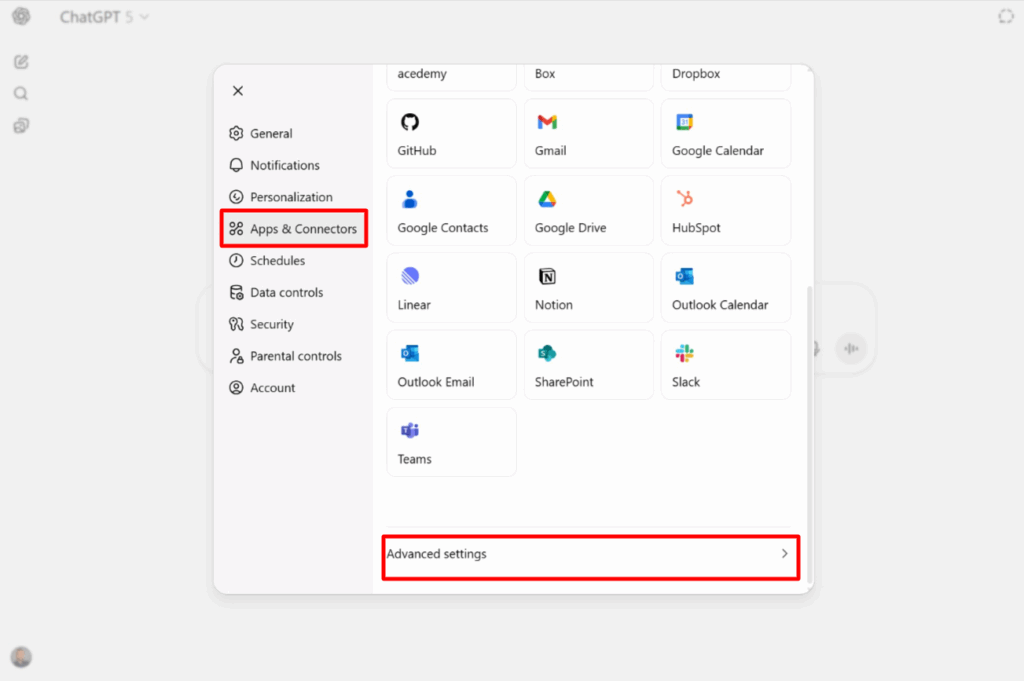The width and height of the screenshot is (1024, 681).
Task: Select the Notion connector icon
Action: 547,276
